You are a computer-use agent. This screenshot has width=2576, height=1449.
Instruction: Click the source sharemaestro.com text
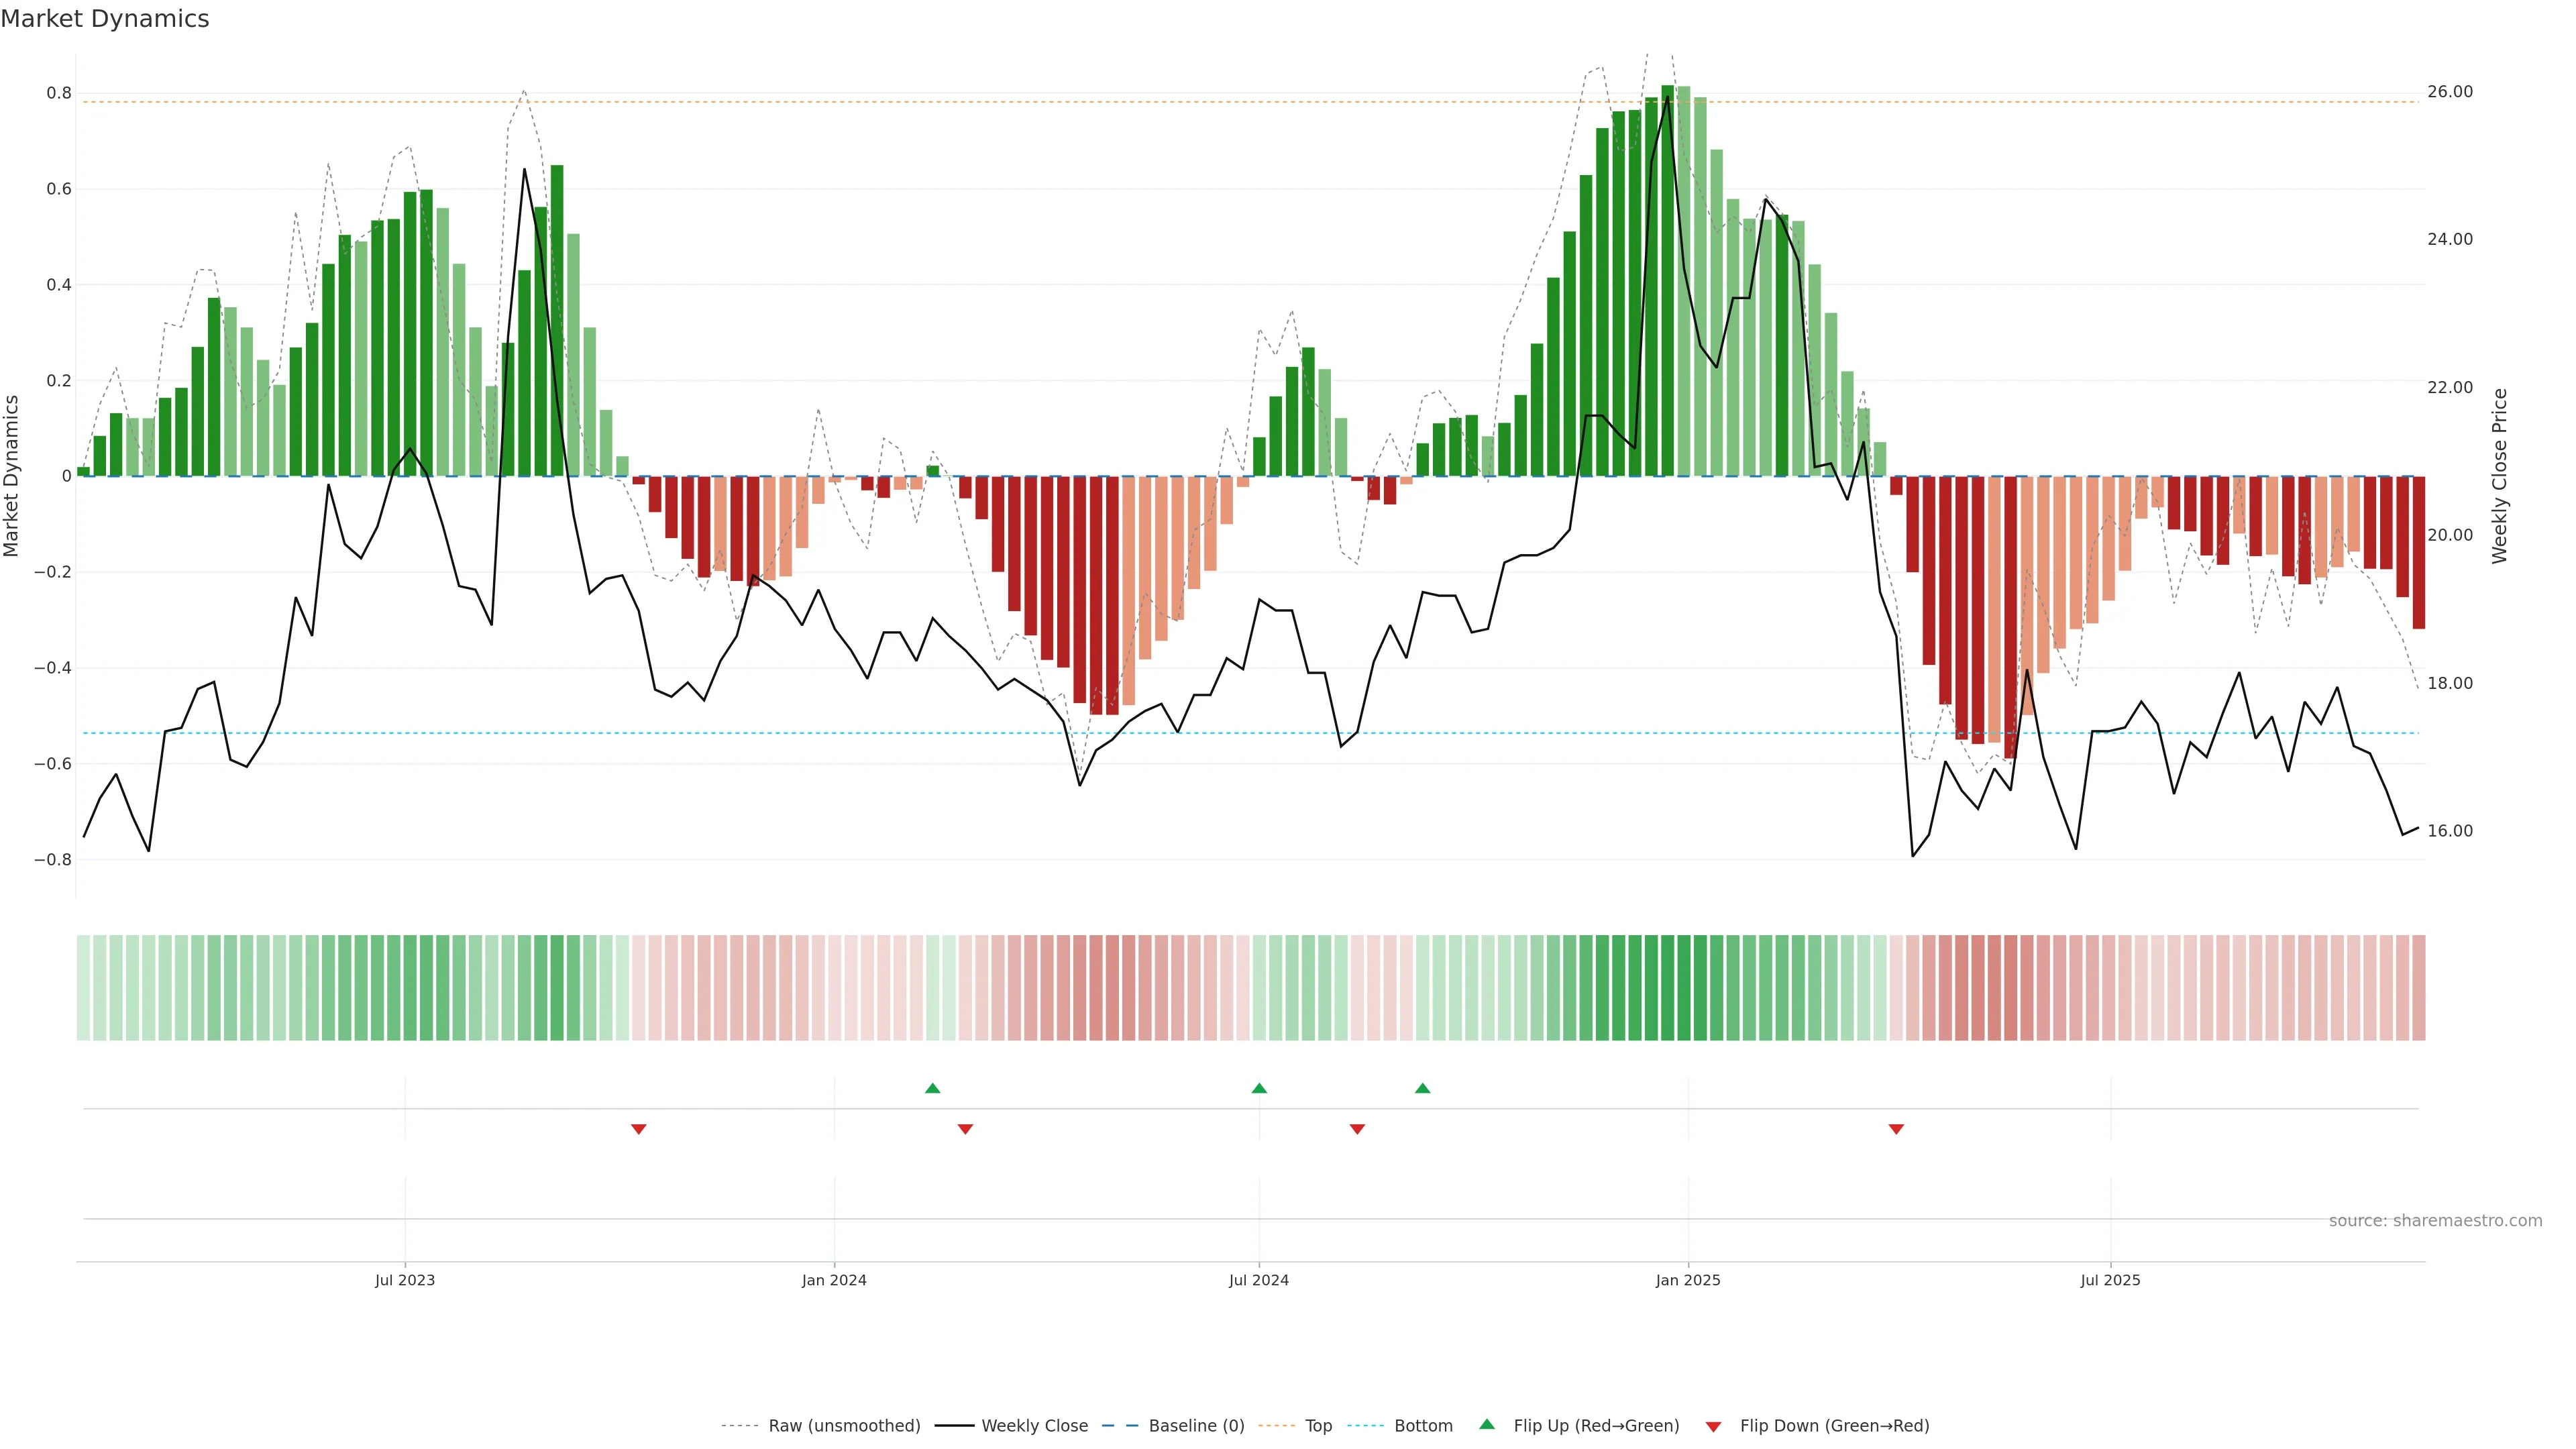tap(2435, 1220)
